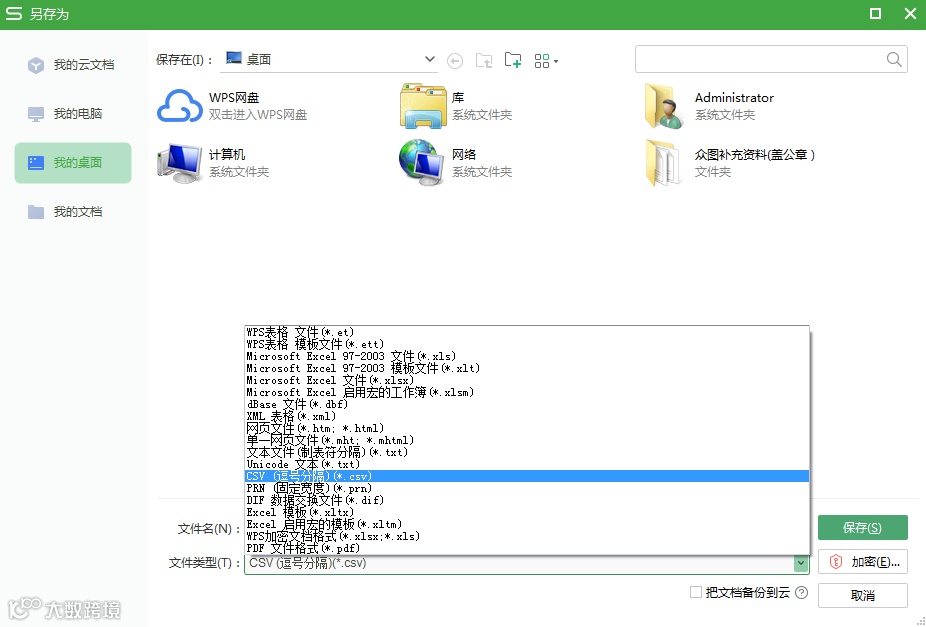Choose 文本文件(制表符分隔)(*.txt) type
This screenshot has height=627, width=926.
pyautogui.click(x=527, y=452)
